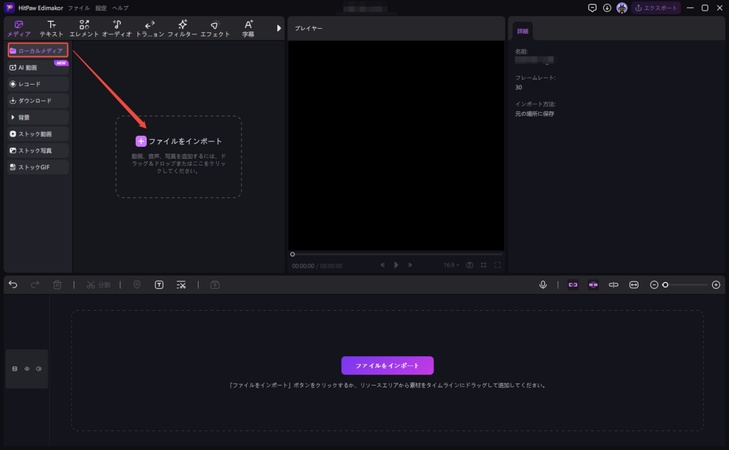Click the フレームレート value 30
Screen dimensions: 729x450
pyautogui.click(x=518, y=87)
